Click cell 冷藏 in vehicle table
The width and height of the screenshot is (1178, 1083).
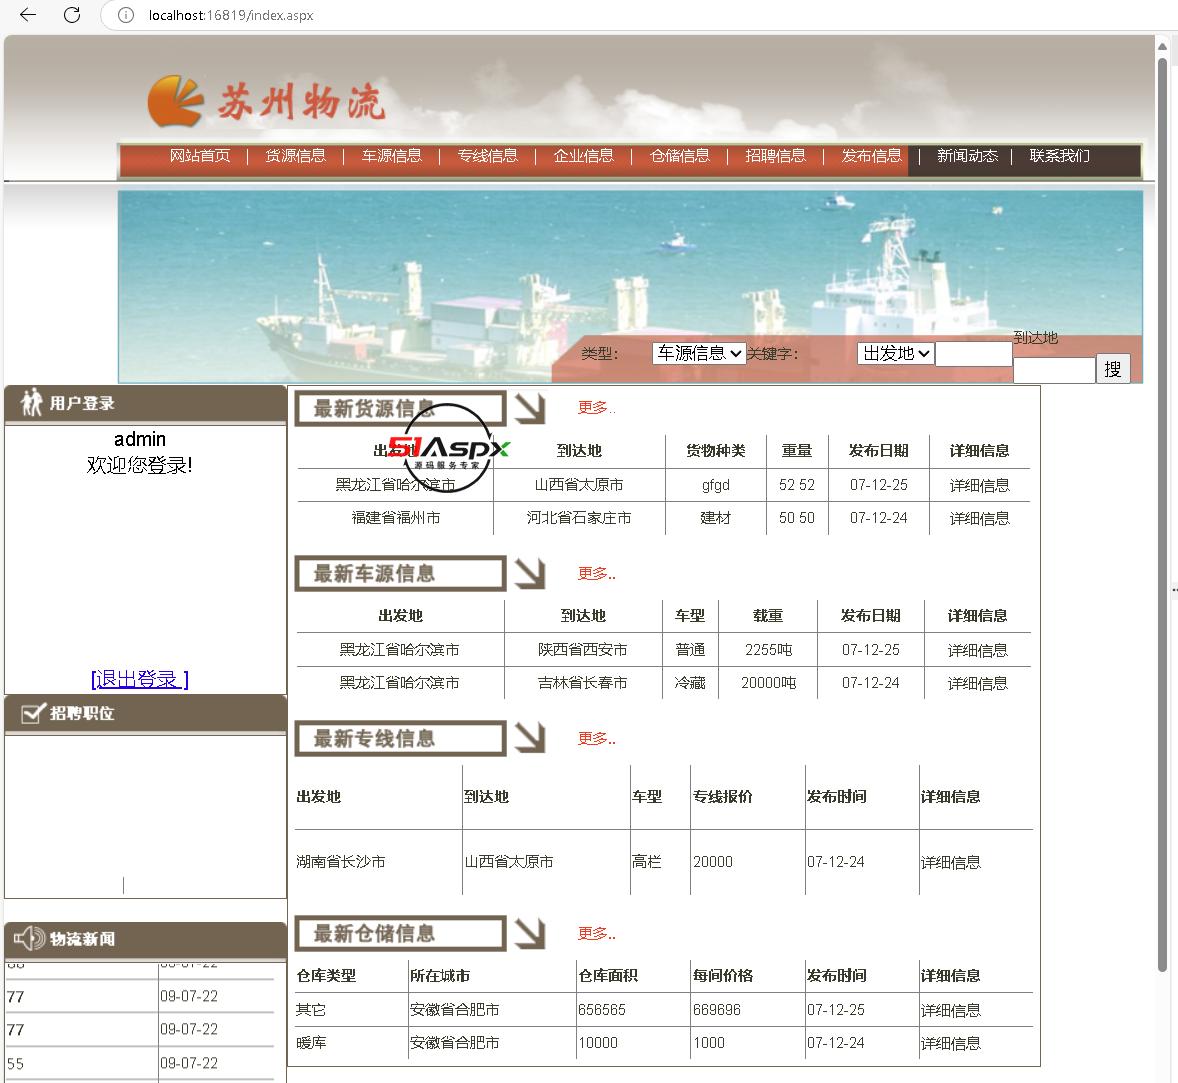[x=690, y=683]
